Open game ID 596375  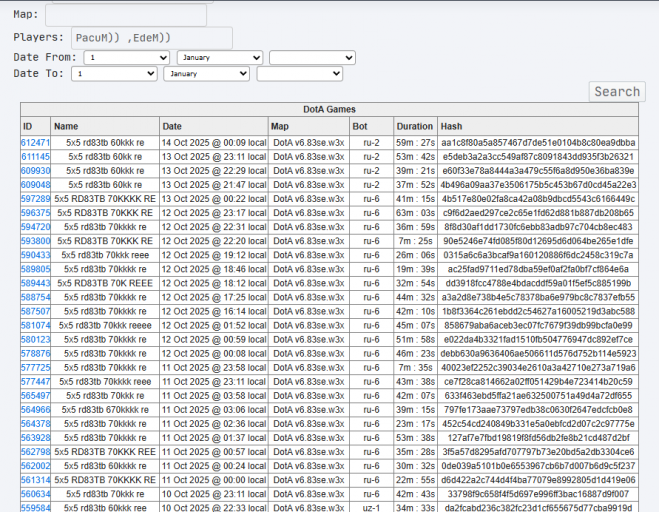click(x=35, y=213)
